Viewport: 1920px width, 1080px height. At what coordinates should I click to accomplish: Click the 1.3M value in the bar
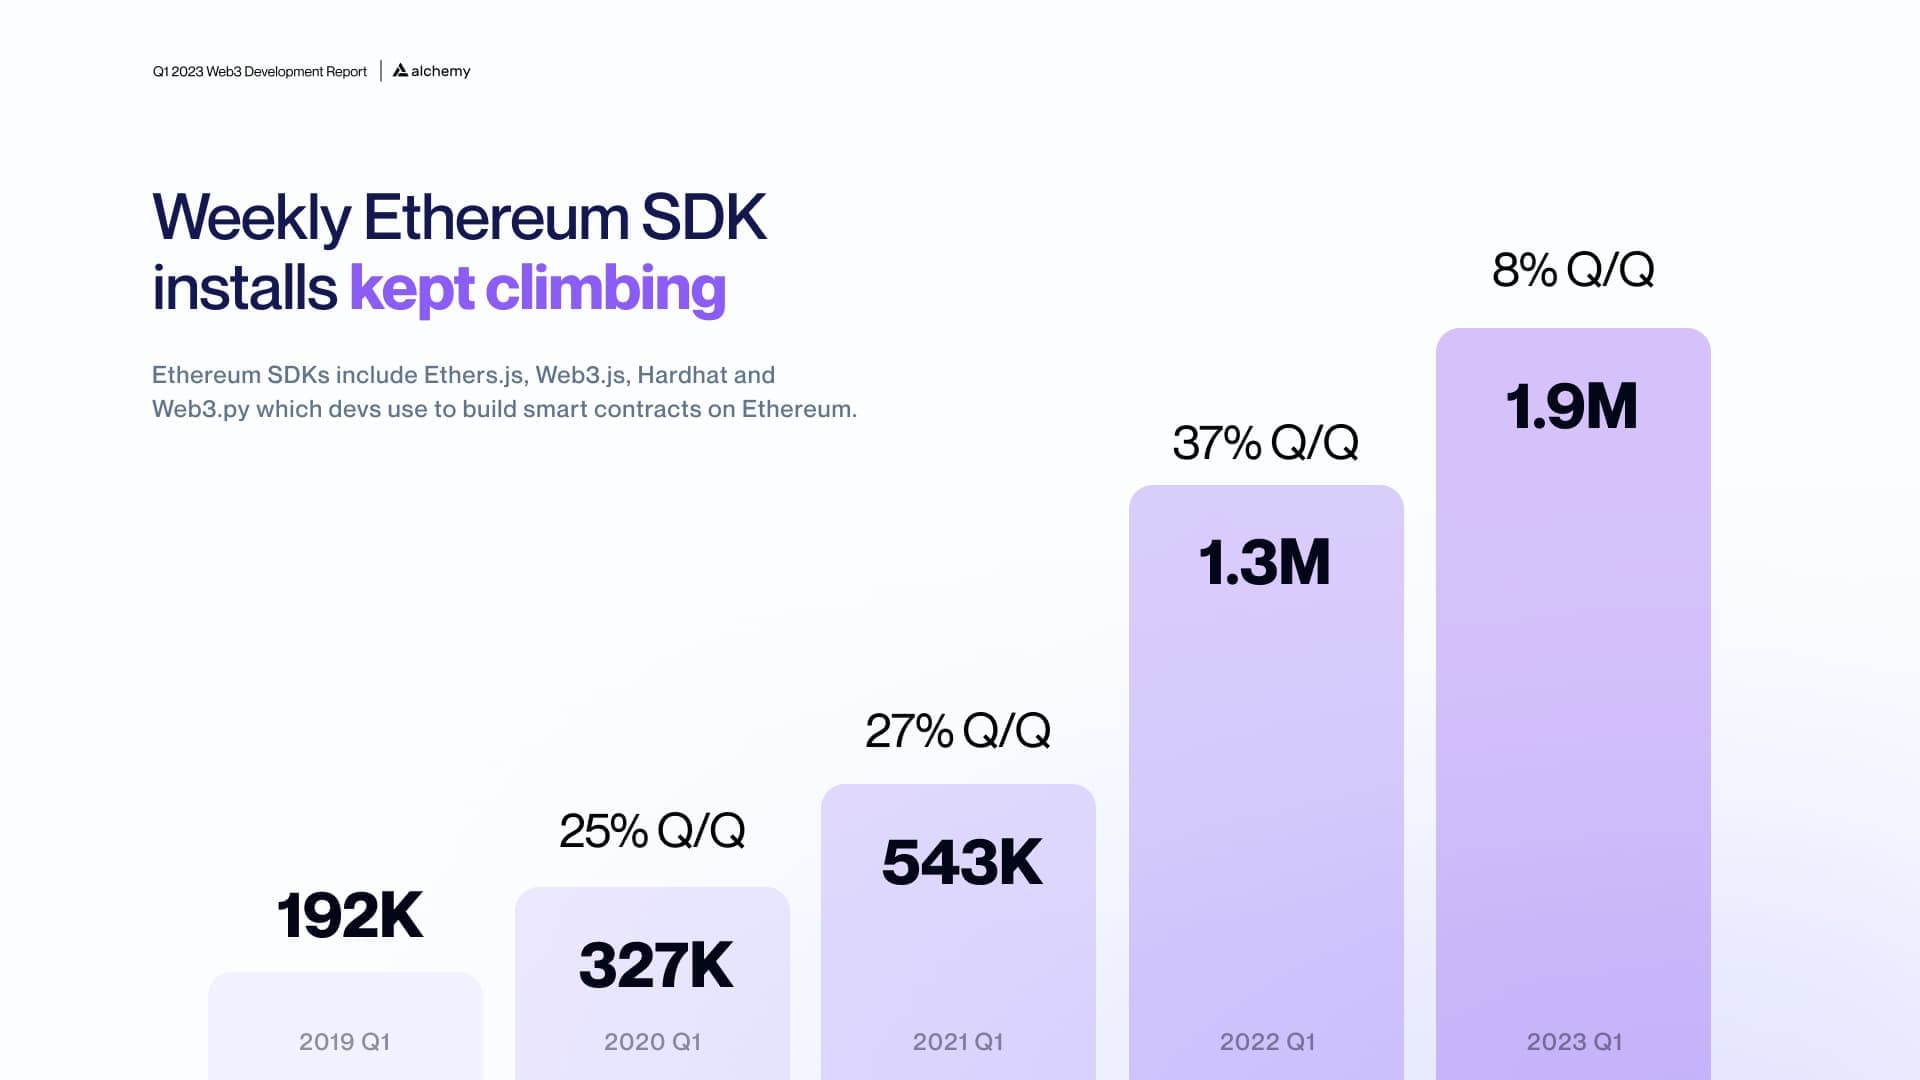(x=1264, y=562)
